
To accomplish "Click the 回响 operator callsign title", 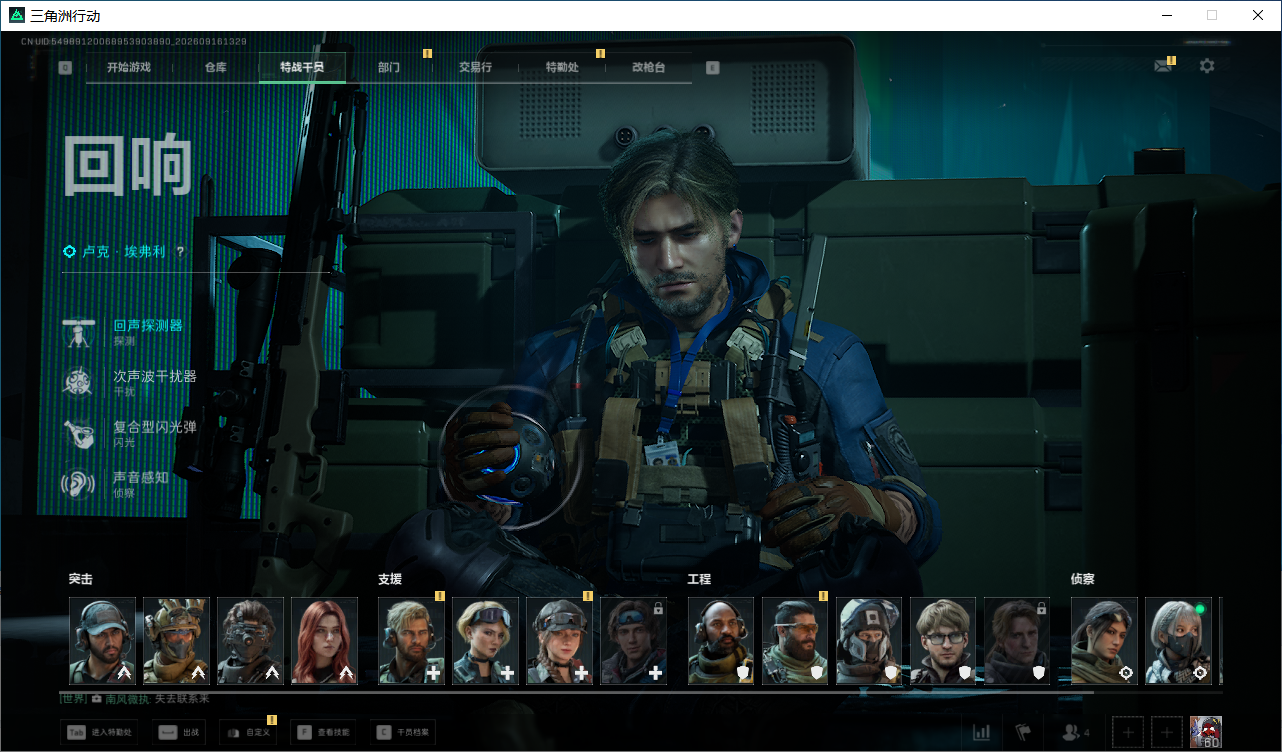I will pyautogui.click(x=127, y=166).
